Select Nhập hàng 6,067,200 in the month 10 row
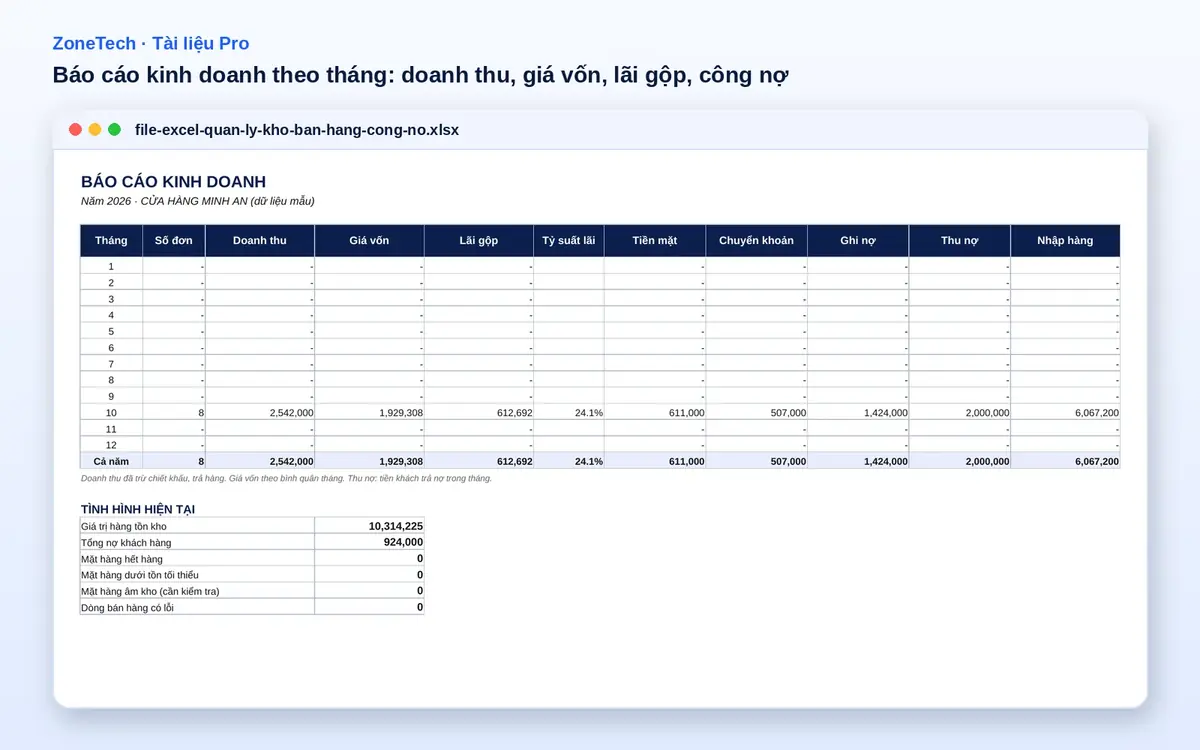Screen dimensions: 1200x750 tap(1065, 412)
